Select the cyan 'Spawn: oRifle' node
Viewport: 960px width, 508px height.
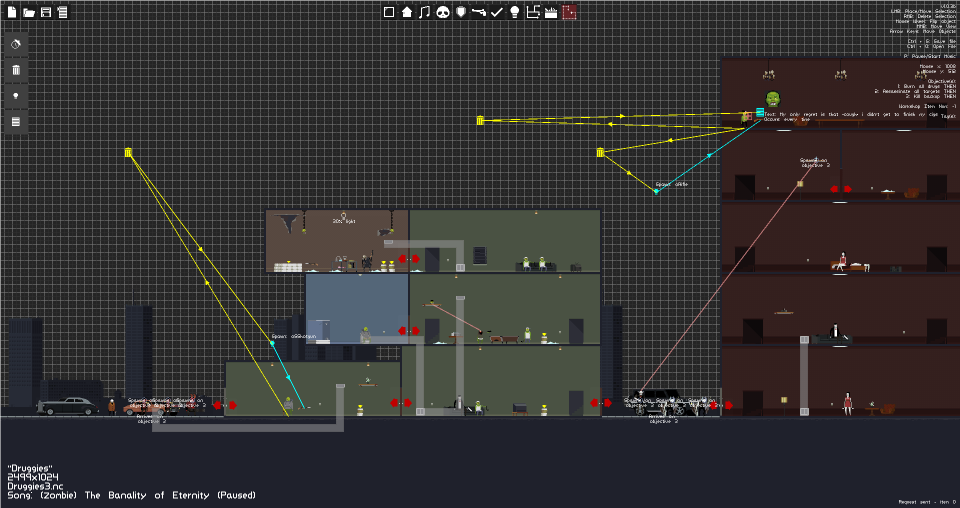pyautogui.click(x=656, y=192)
